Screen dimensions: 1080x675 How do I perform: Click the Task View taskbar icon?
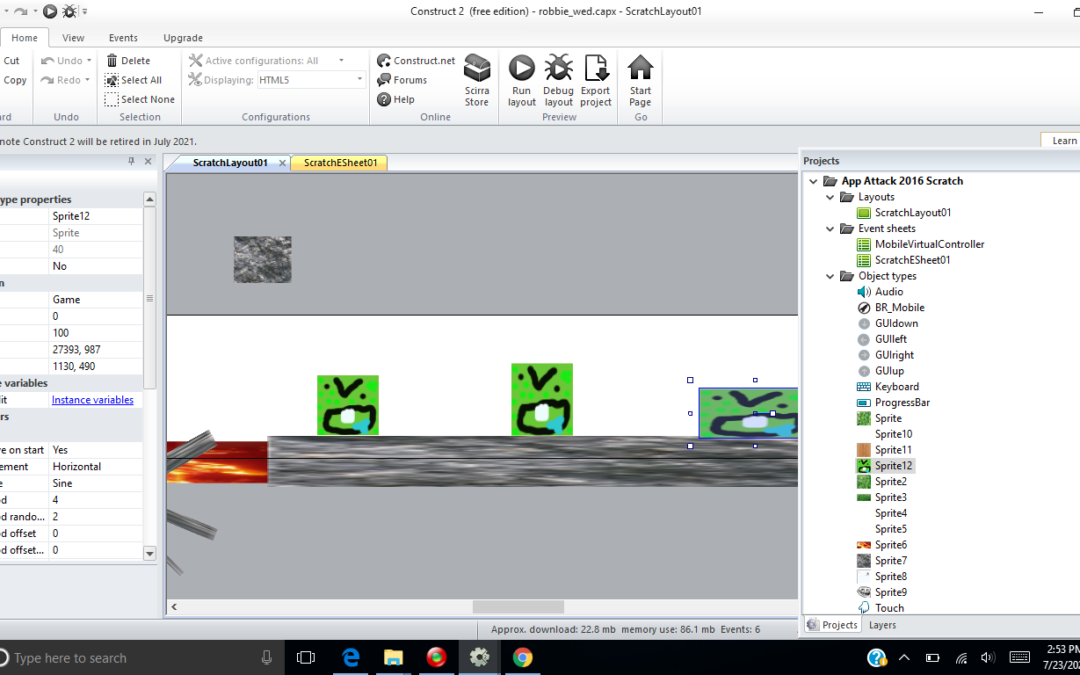[306, 658]
